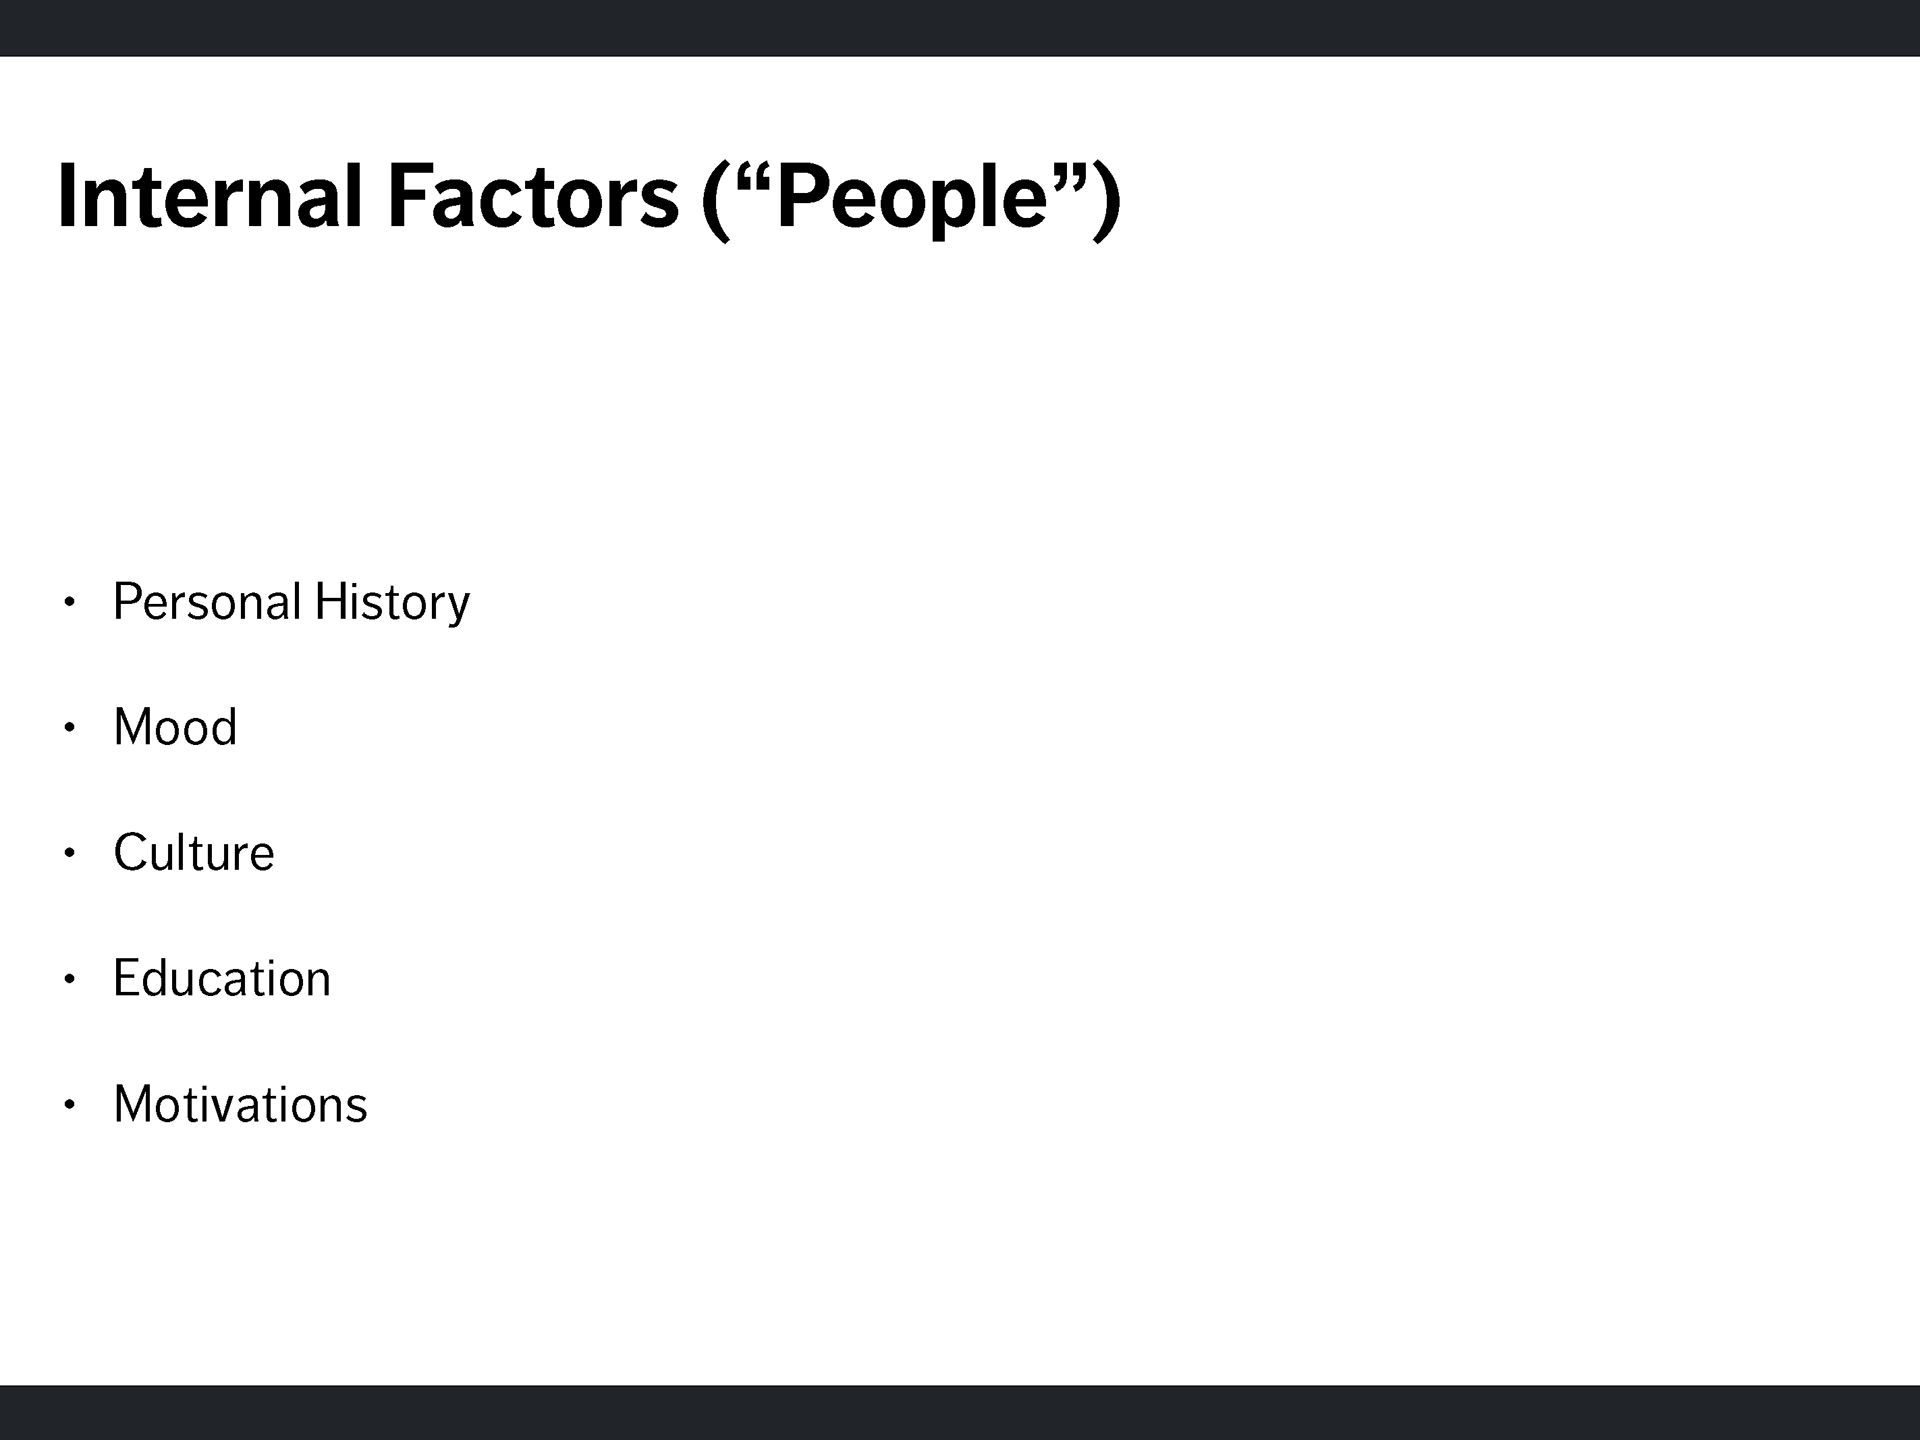Select the word "People" in the title
The width and height of the screenshot is (1920, 1440).
911,199
